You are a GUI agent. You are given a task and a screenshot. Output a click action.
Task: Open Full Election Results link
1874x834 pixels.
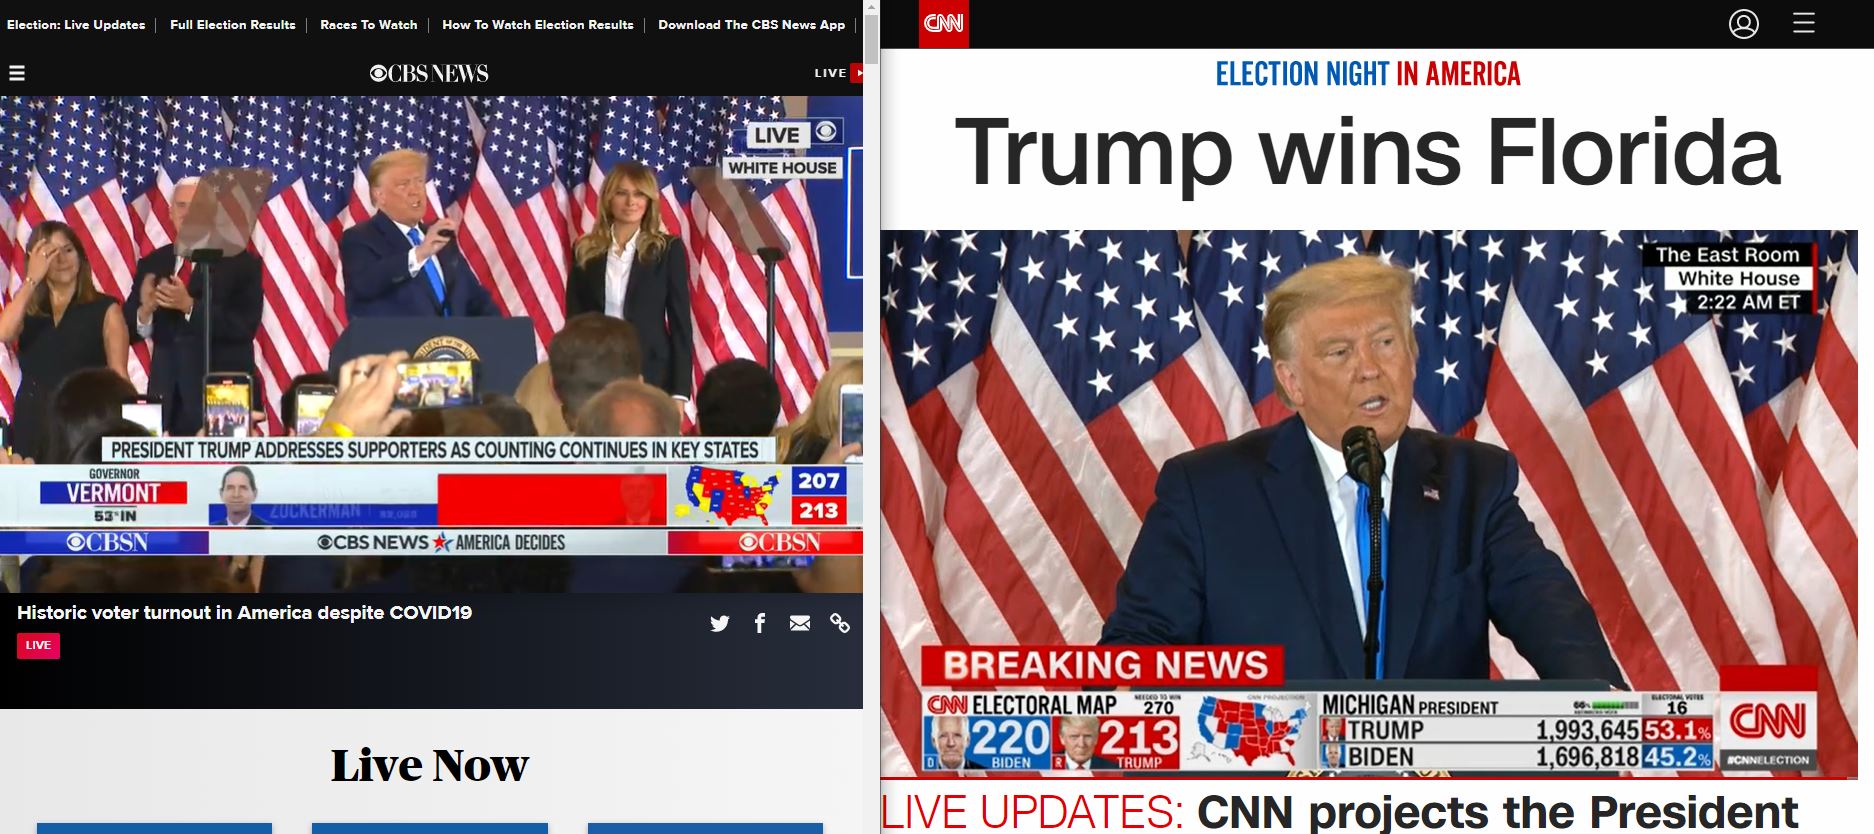click(x=233, y=25)
